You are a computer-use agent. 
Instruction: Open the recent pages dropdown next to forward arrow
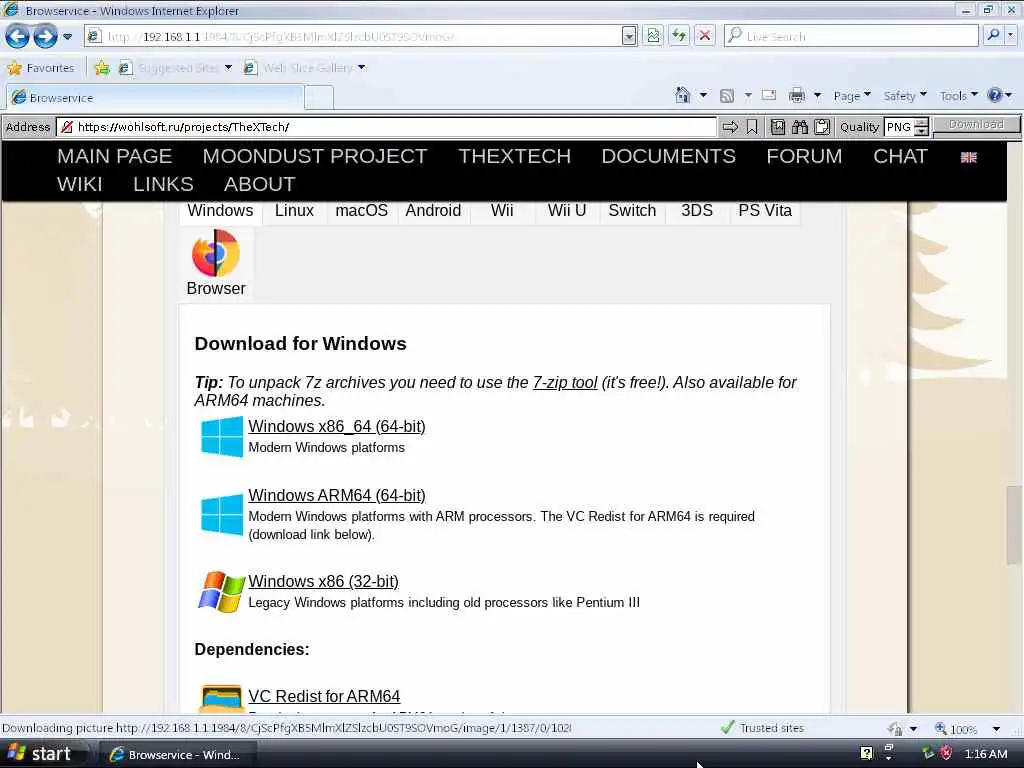point(67,37)
